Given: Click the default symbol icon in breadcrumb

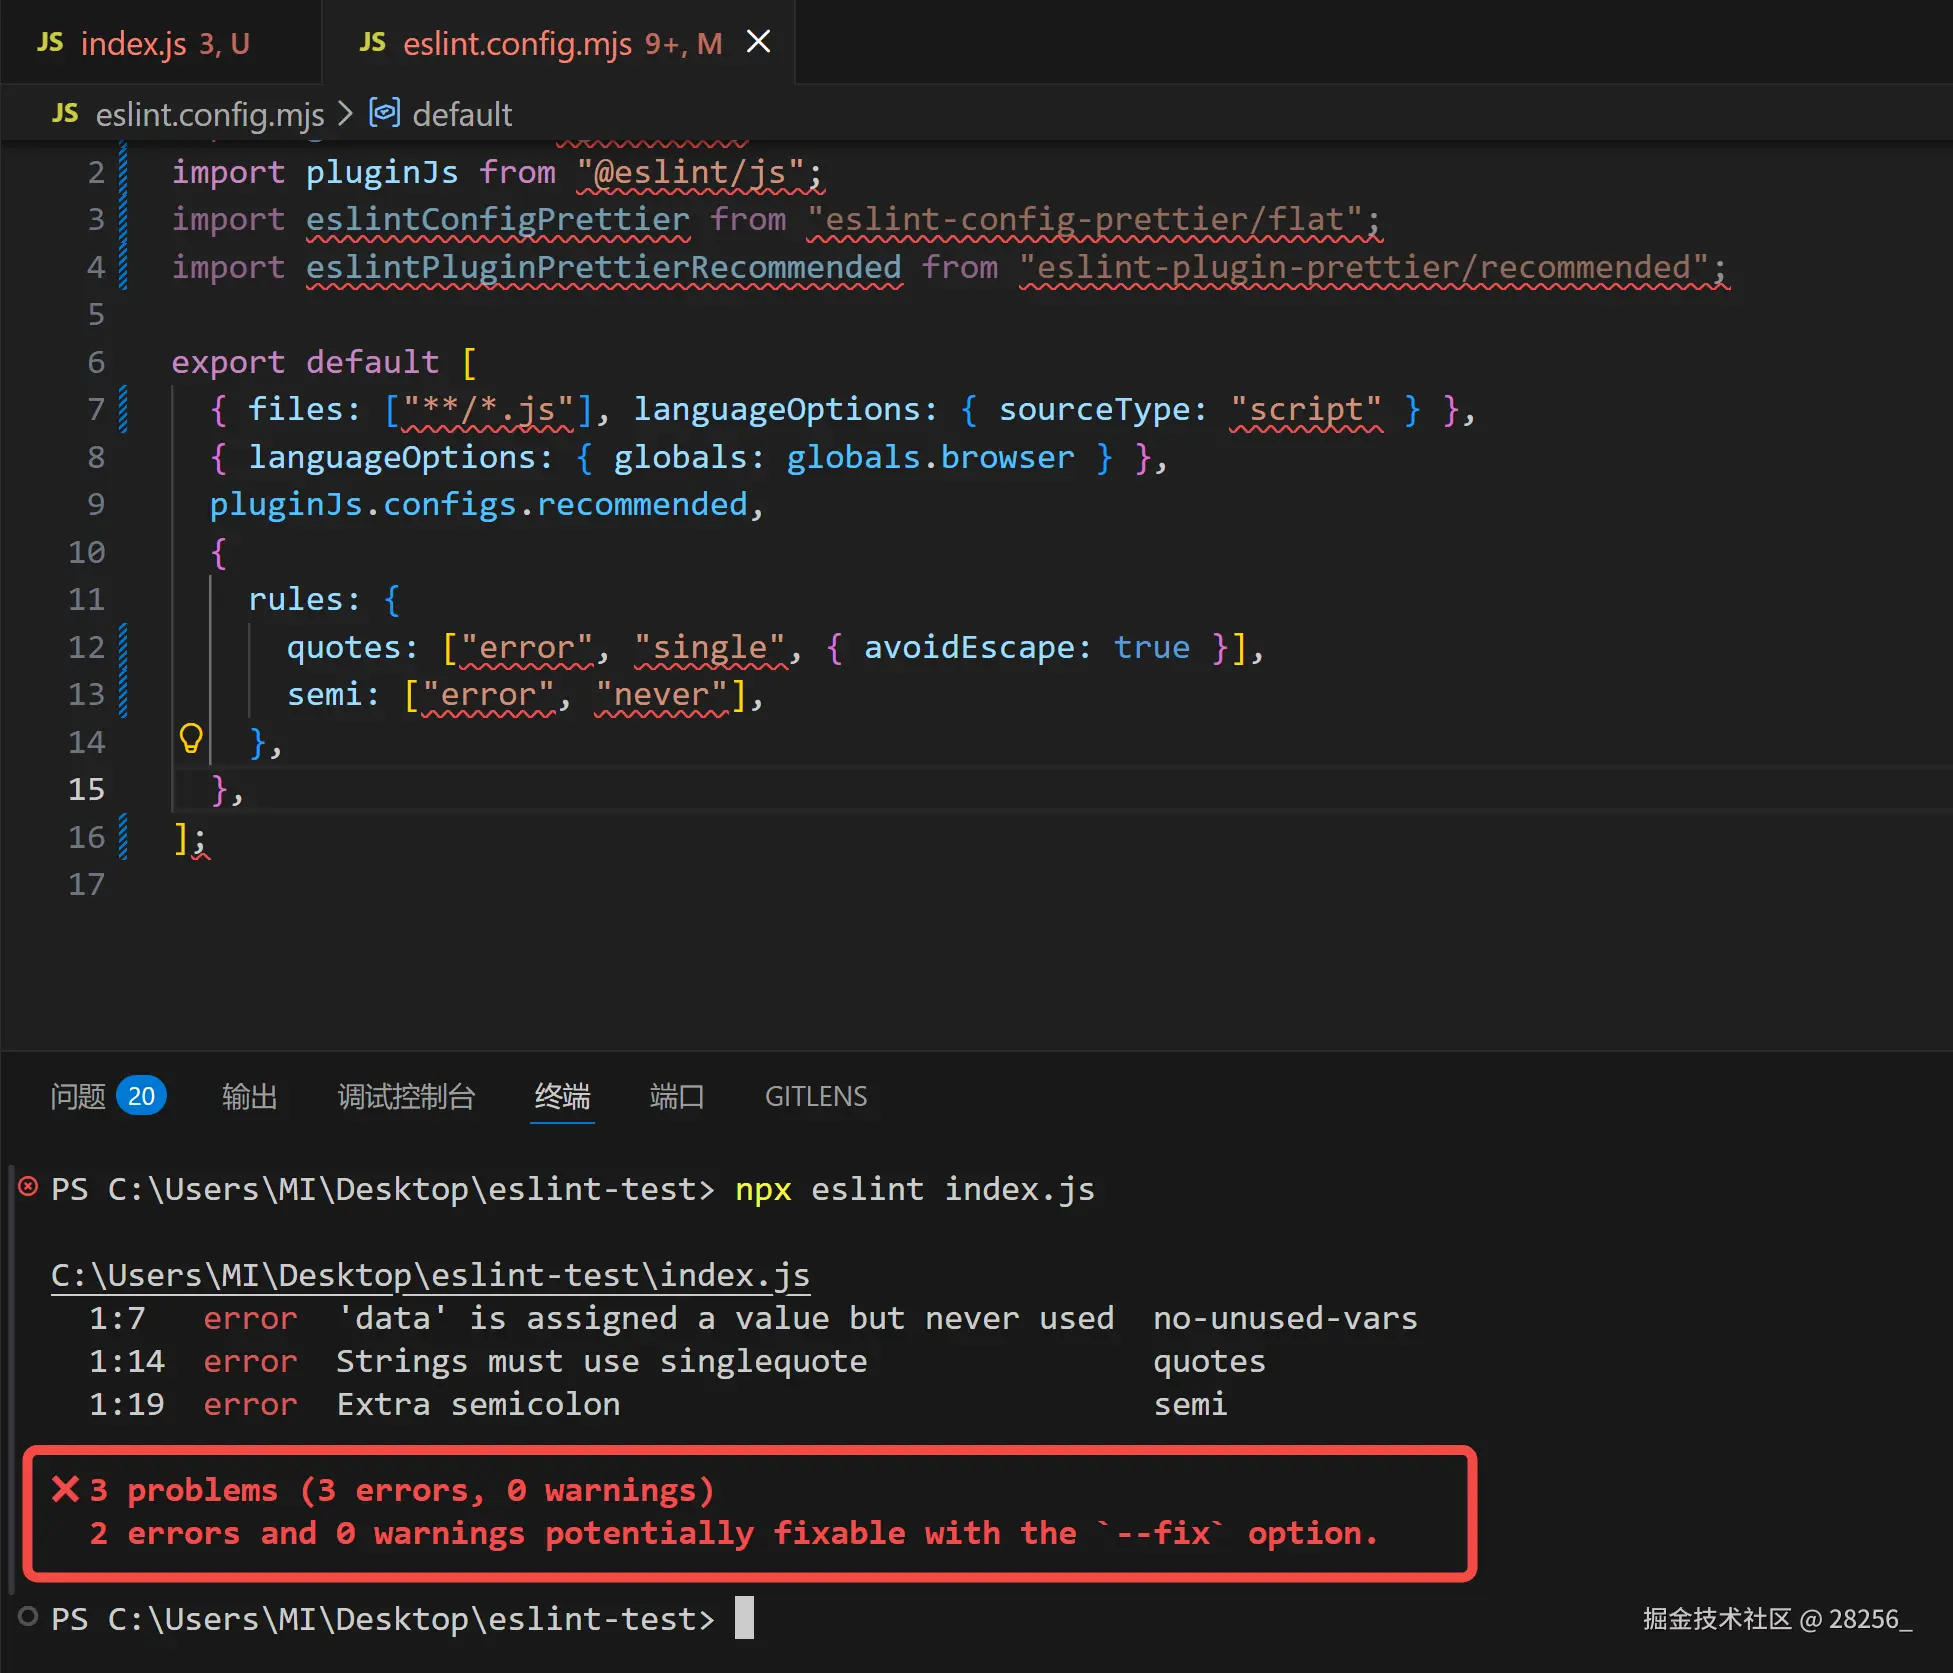Looking at the screenshot, I should pyautogui.click(x=384, y=113).
